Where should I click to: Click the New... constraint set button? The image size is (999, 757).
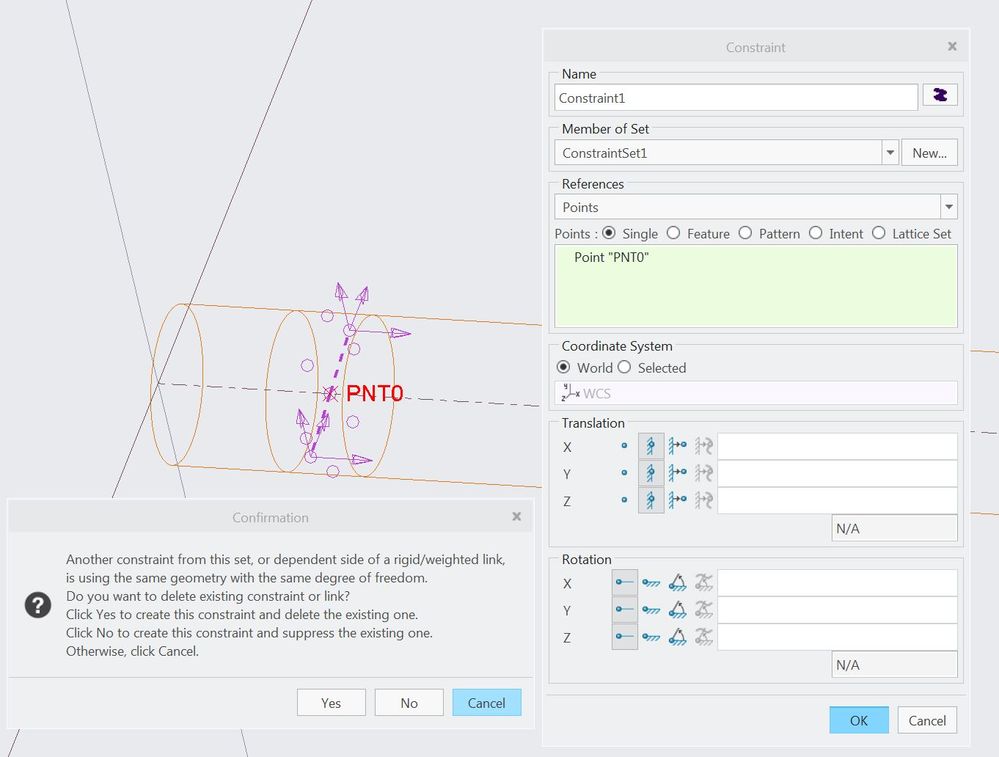[x=929, y=153]
